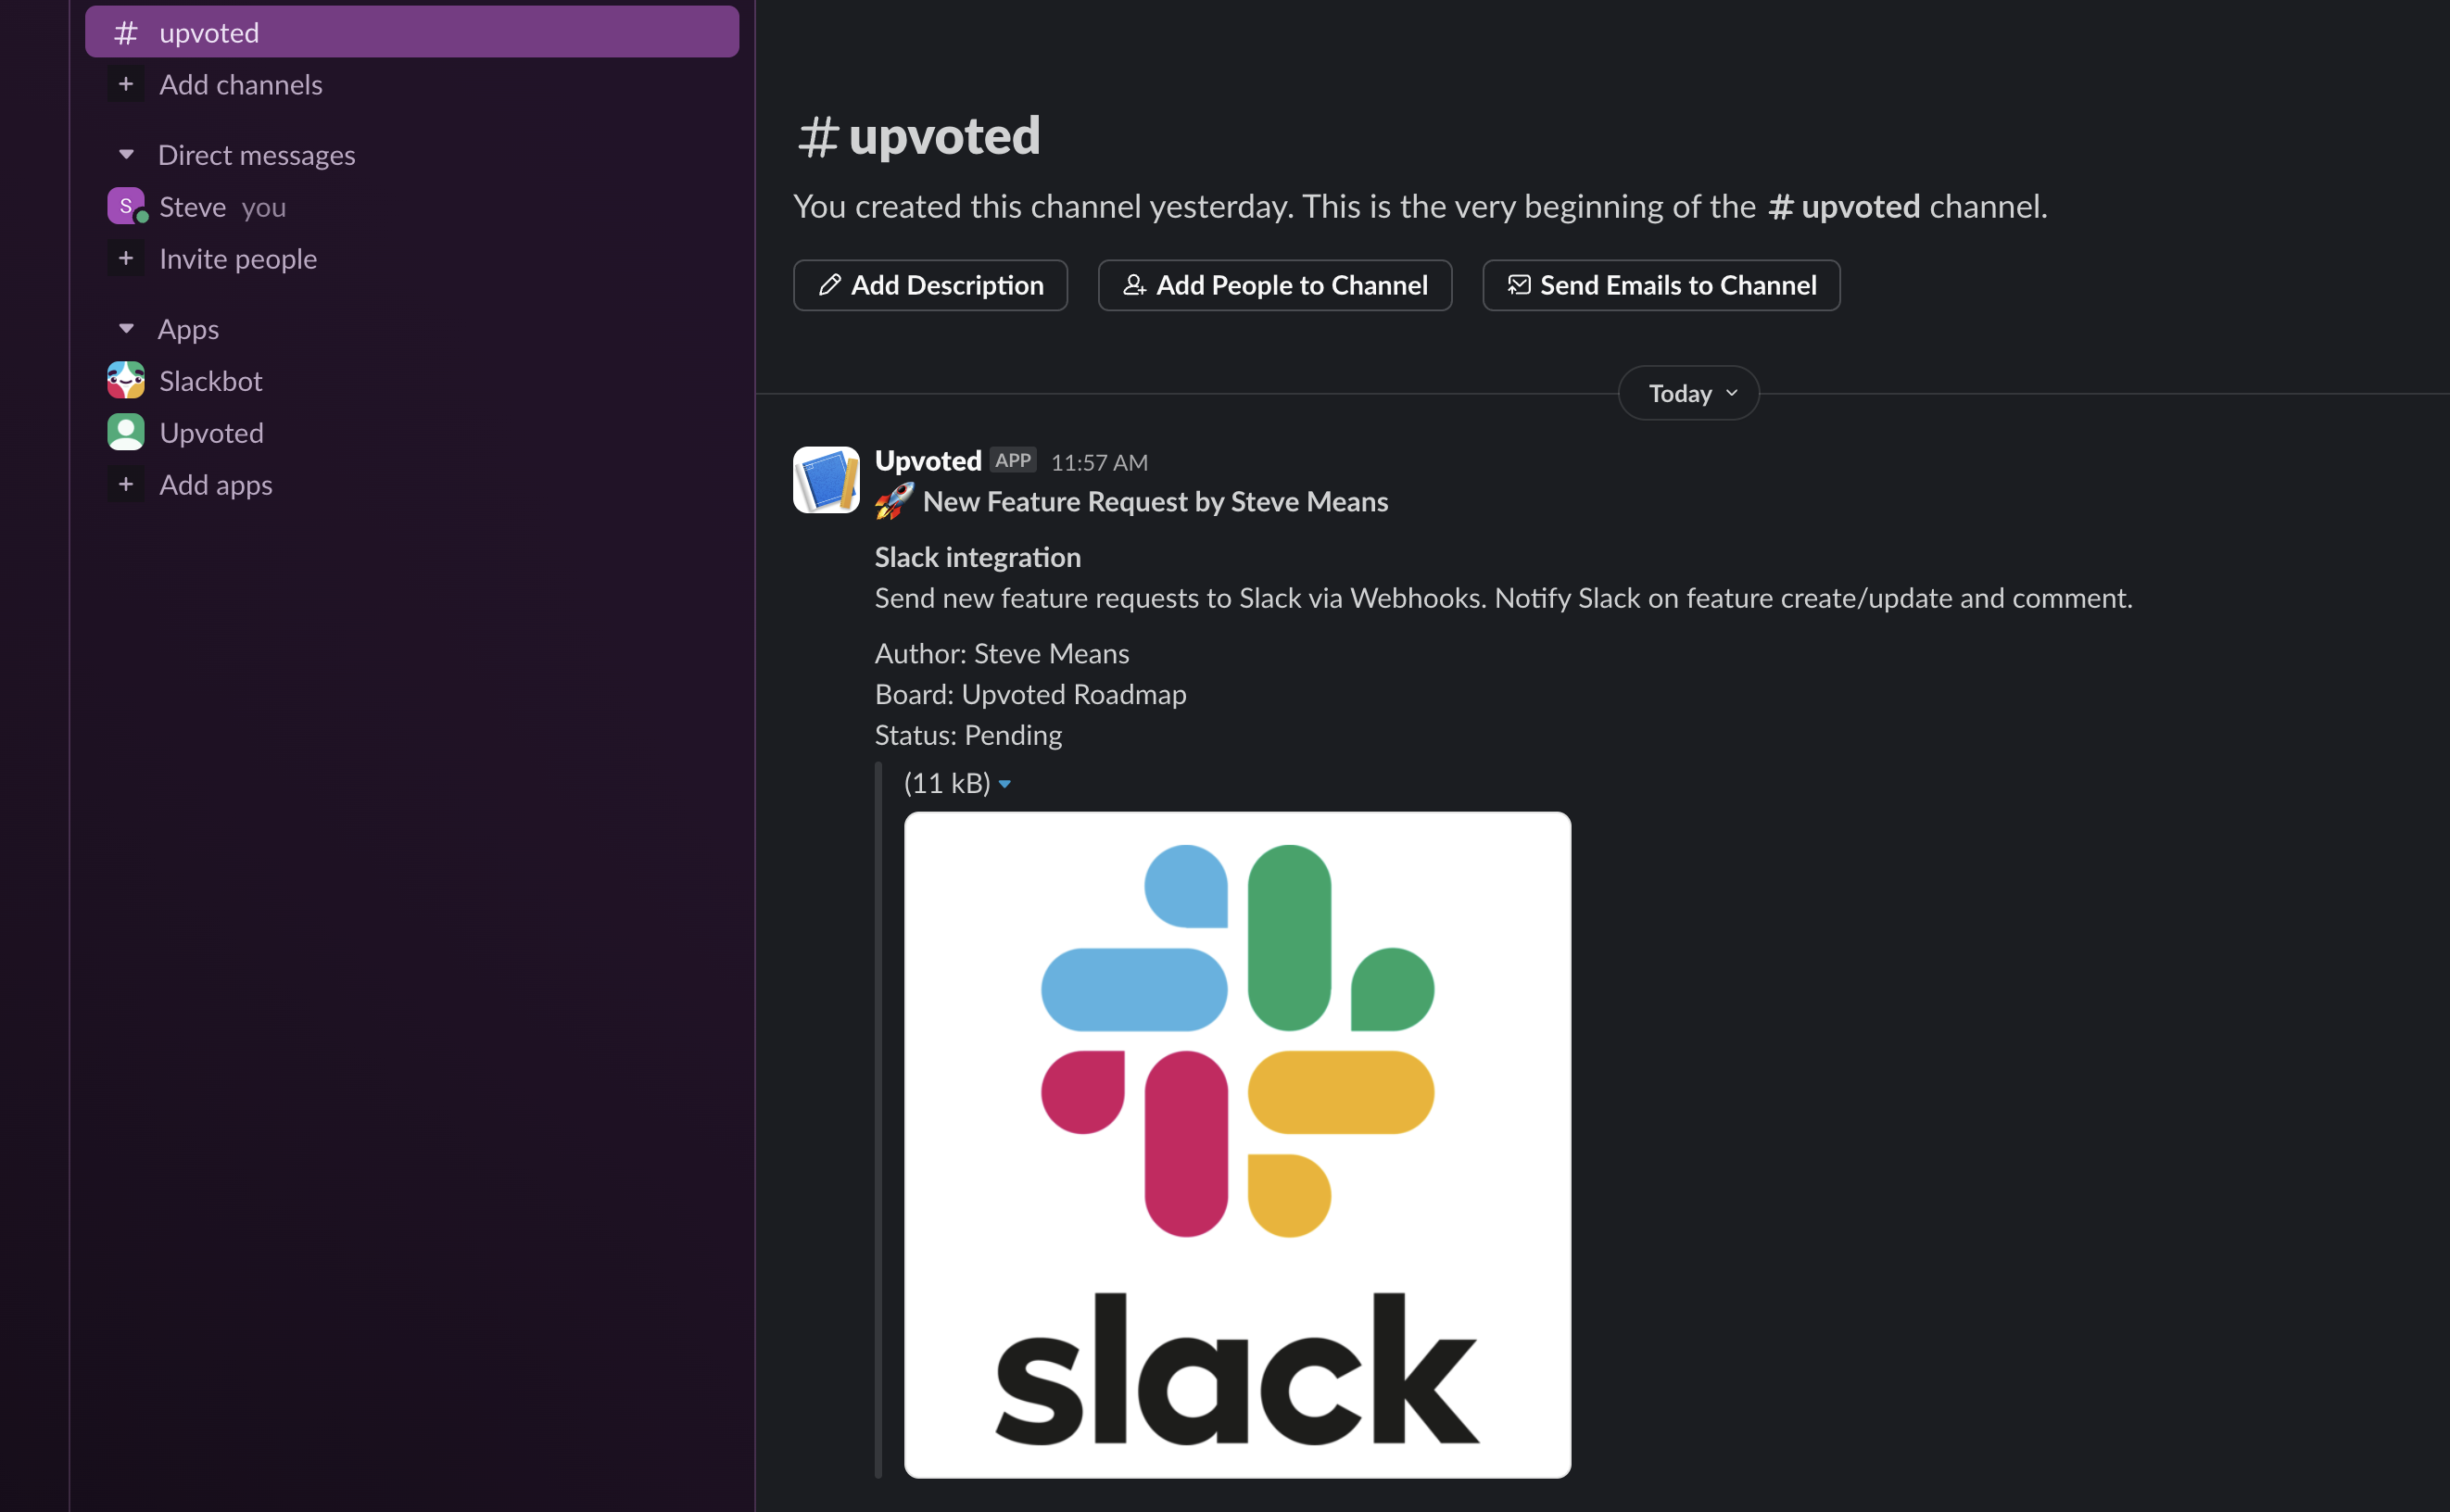Click the Board: Upvoted Roadmap line
The image size is (2450, 1512).
[x=1031, y=694]
